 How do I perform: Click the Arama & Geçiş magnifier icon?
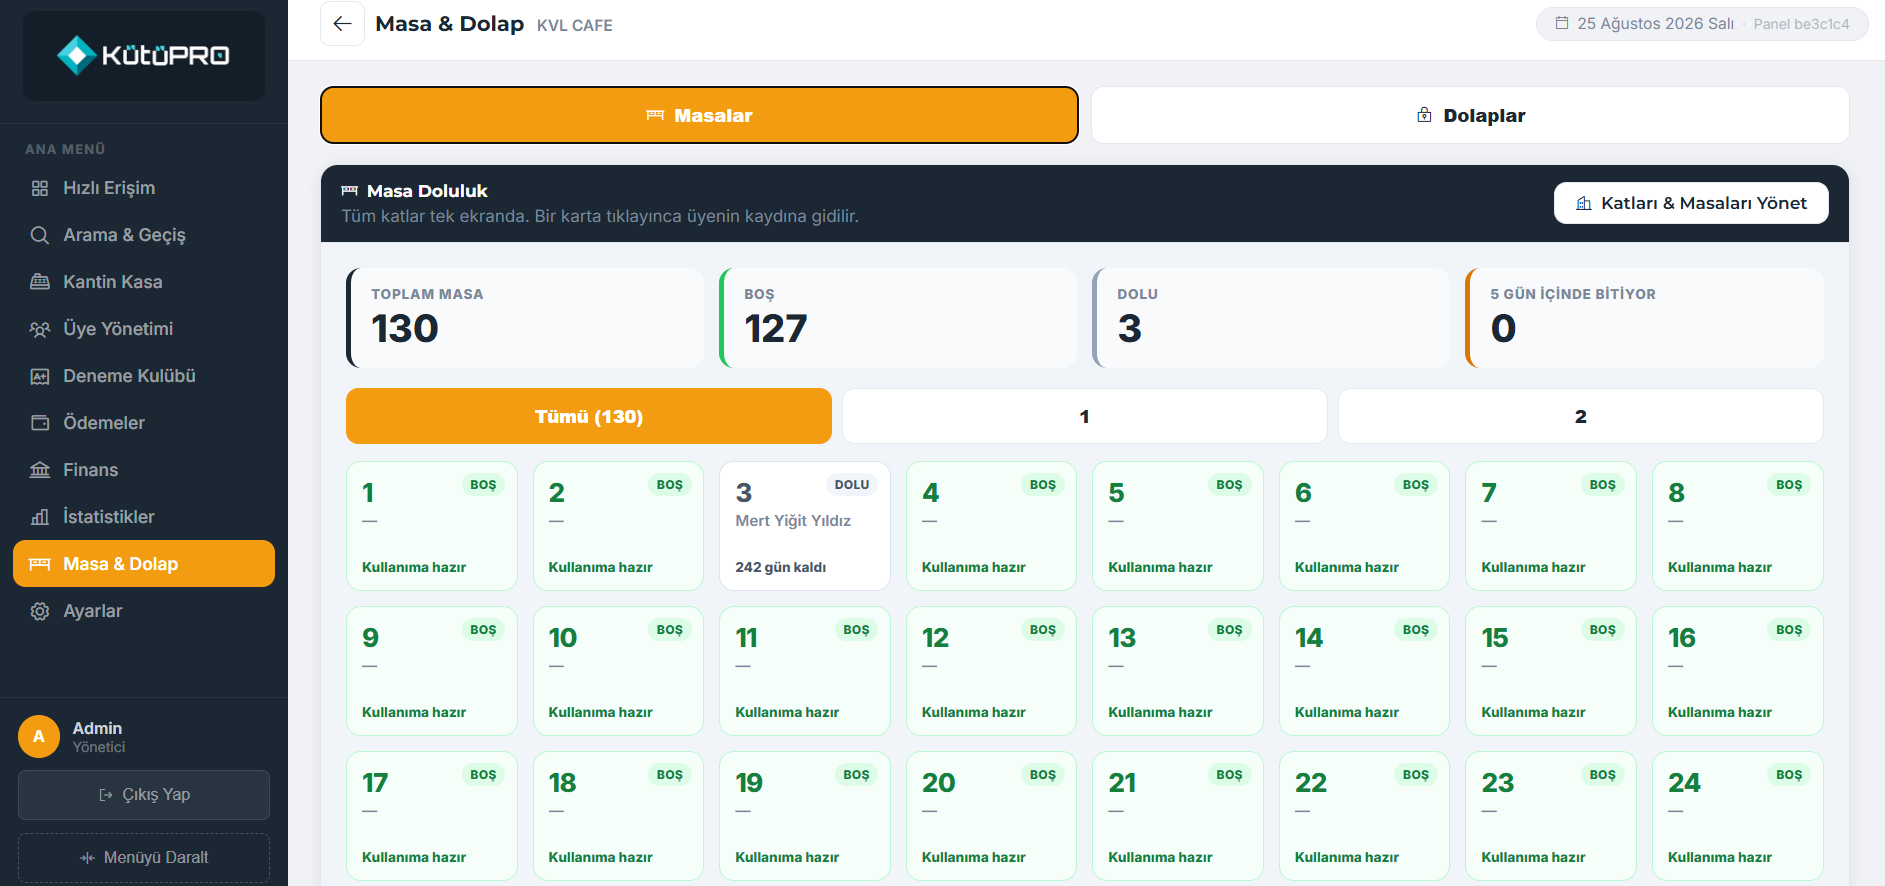pos(40,235)
